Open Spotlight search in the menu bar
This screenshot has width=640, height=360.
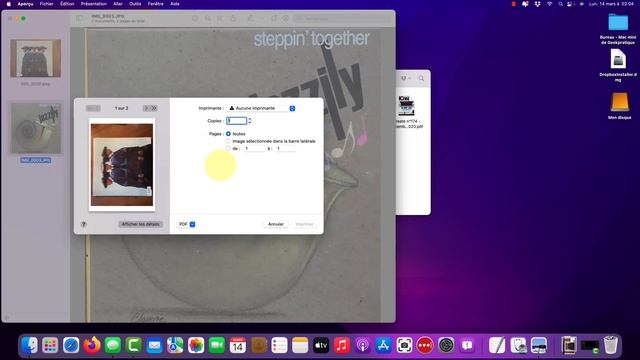[x=560, y=4]
